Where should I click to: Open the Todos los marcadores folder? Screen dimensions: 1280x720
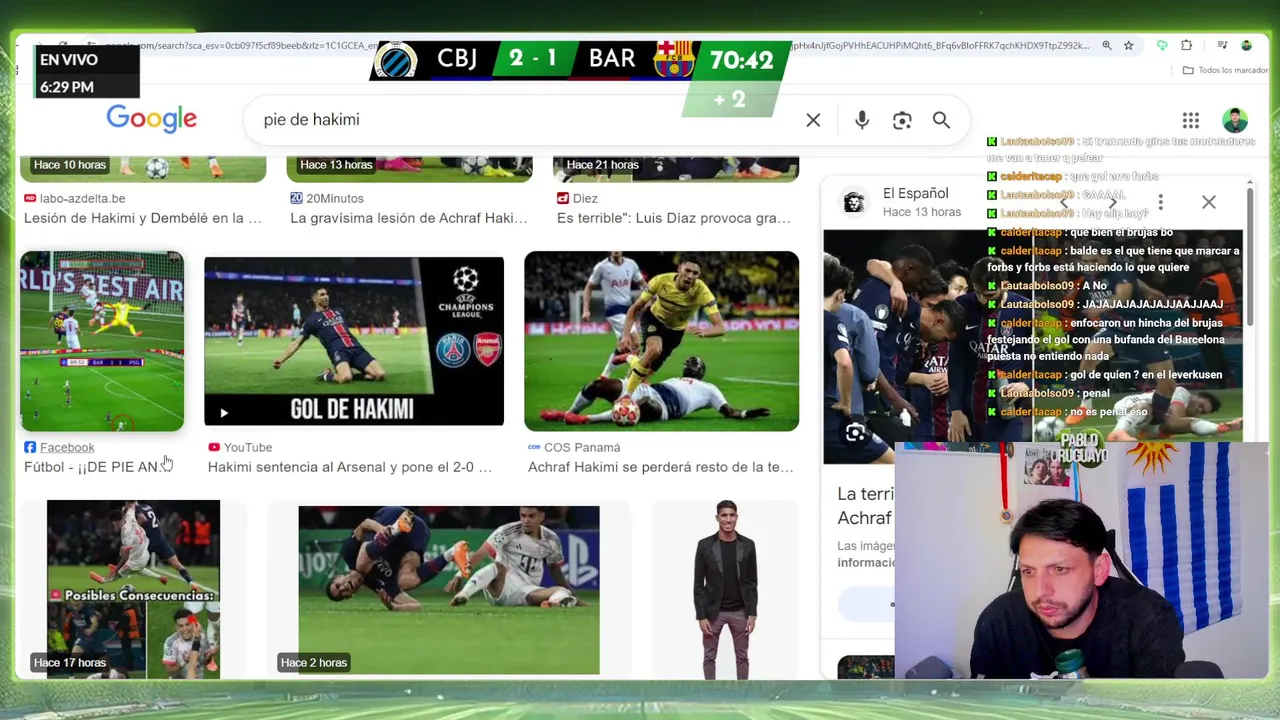[x=1225, y=71]
